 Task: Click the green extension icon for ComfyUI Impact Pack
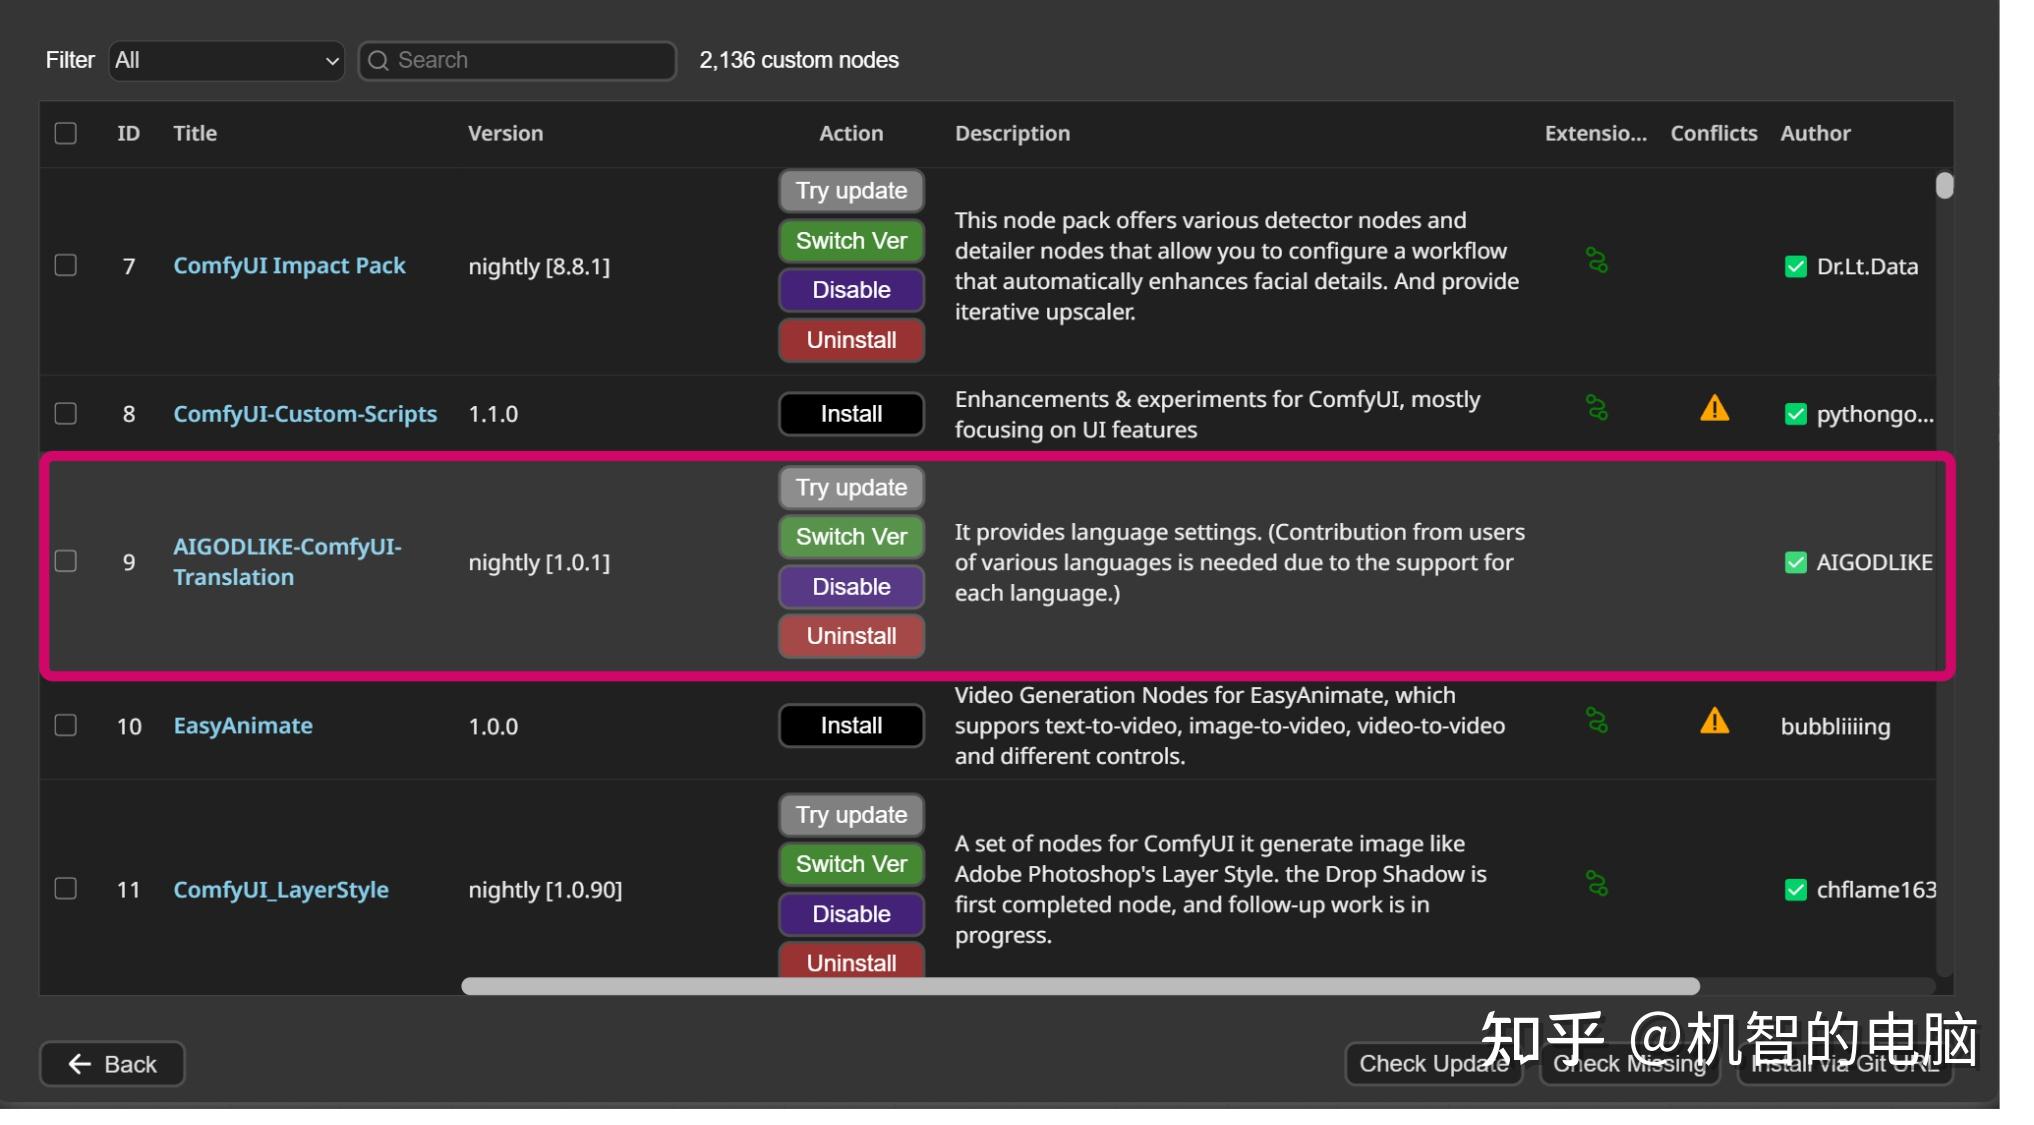pyautogui.click(x=1597, y=262)
